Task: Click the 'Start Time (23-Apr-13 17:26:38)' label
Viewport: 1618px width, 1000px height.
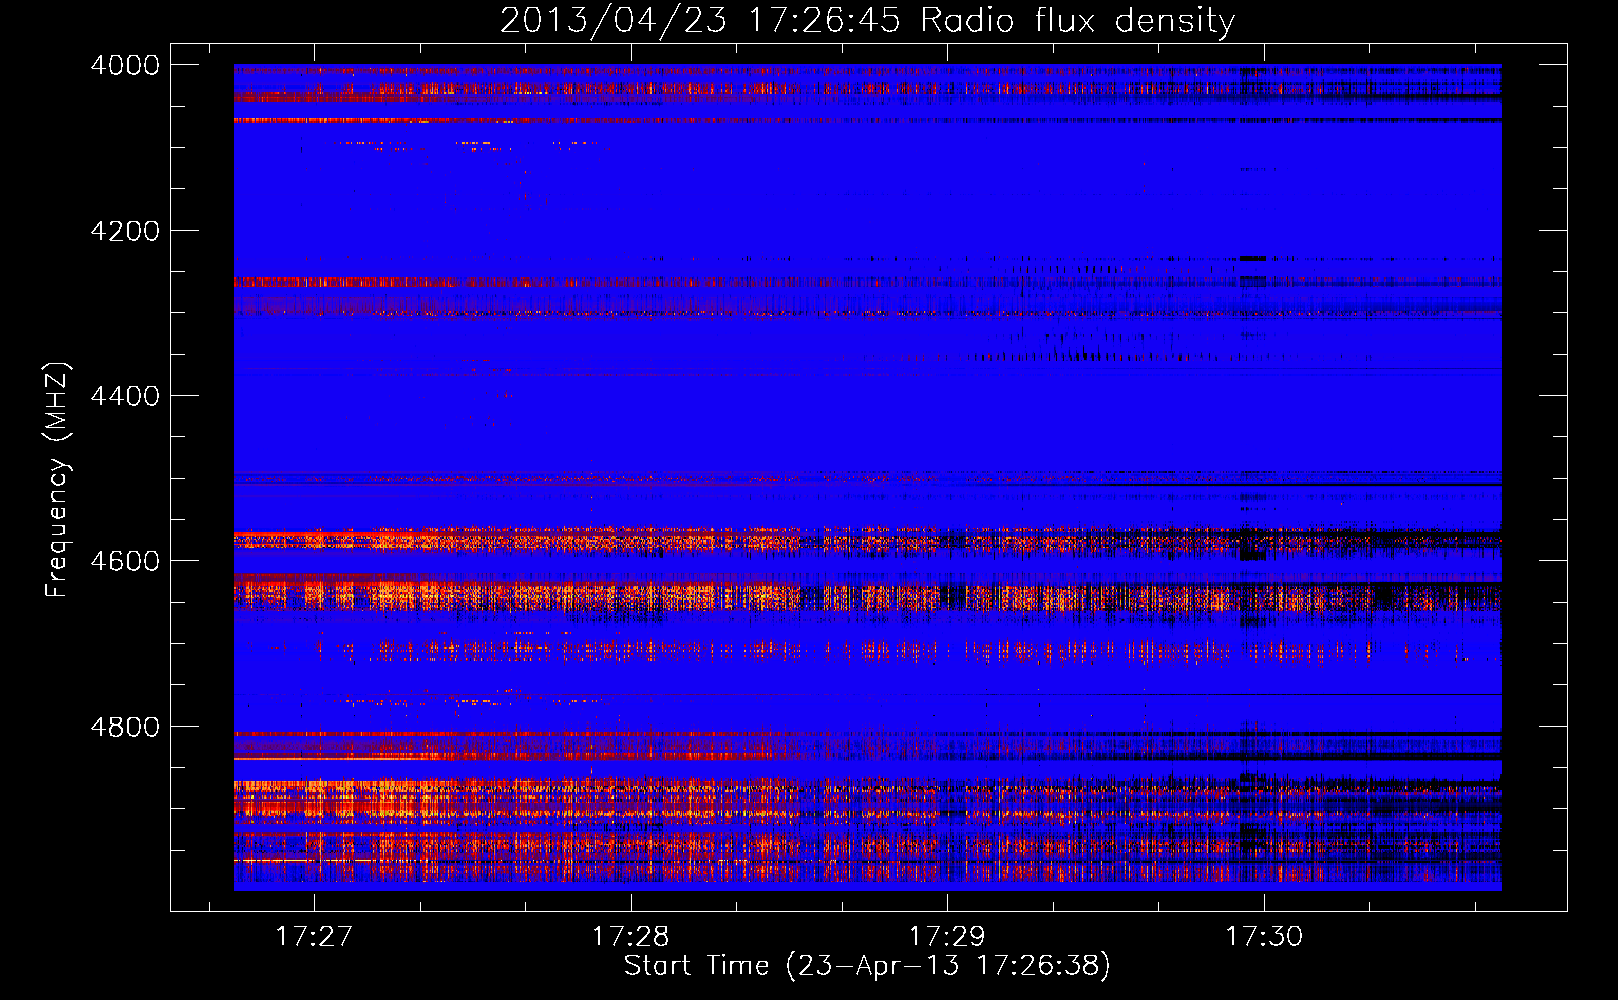Action: (x=867, y=966)
